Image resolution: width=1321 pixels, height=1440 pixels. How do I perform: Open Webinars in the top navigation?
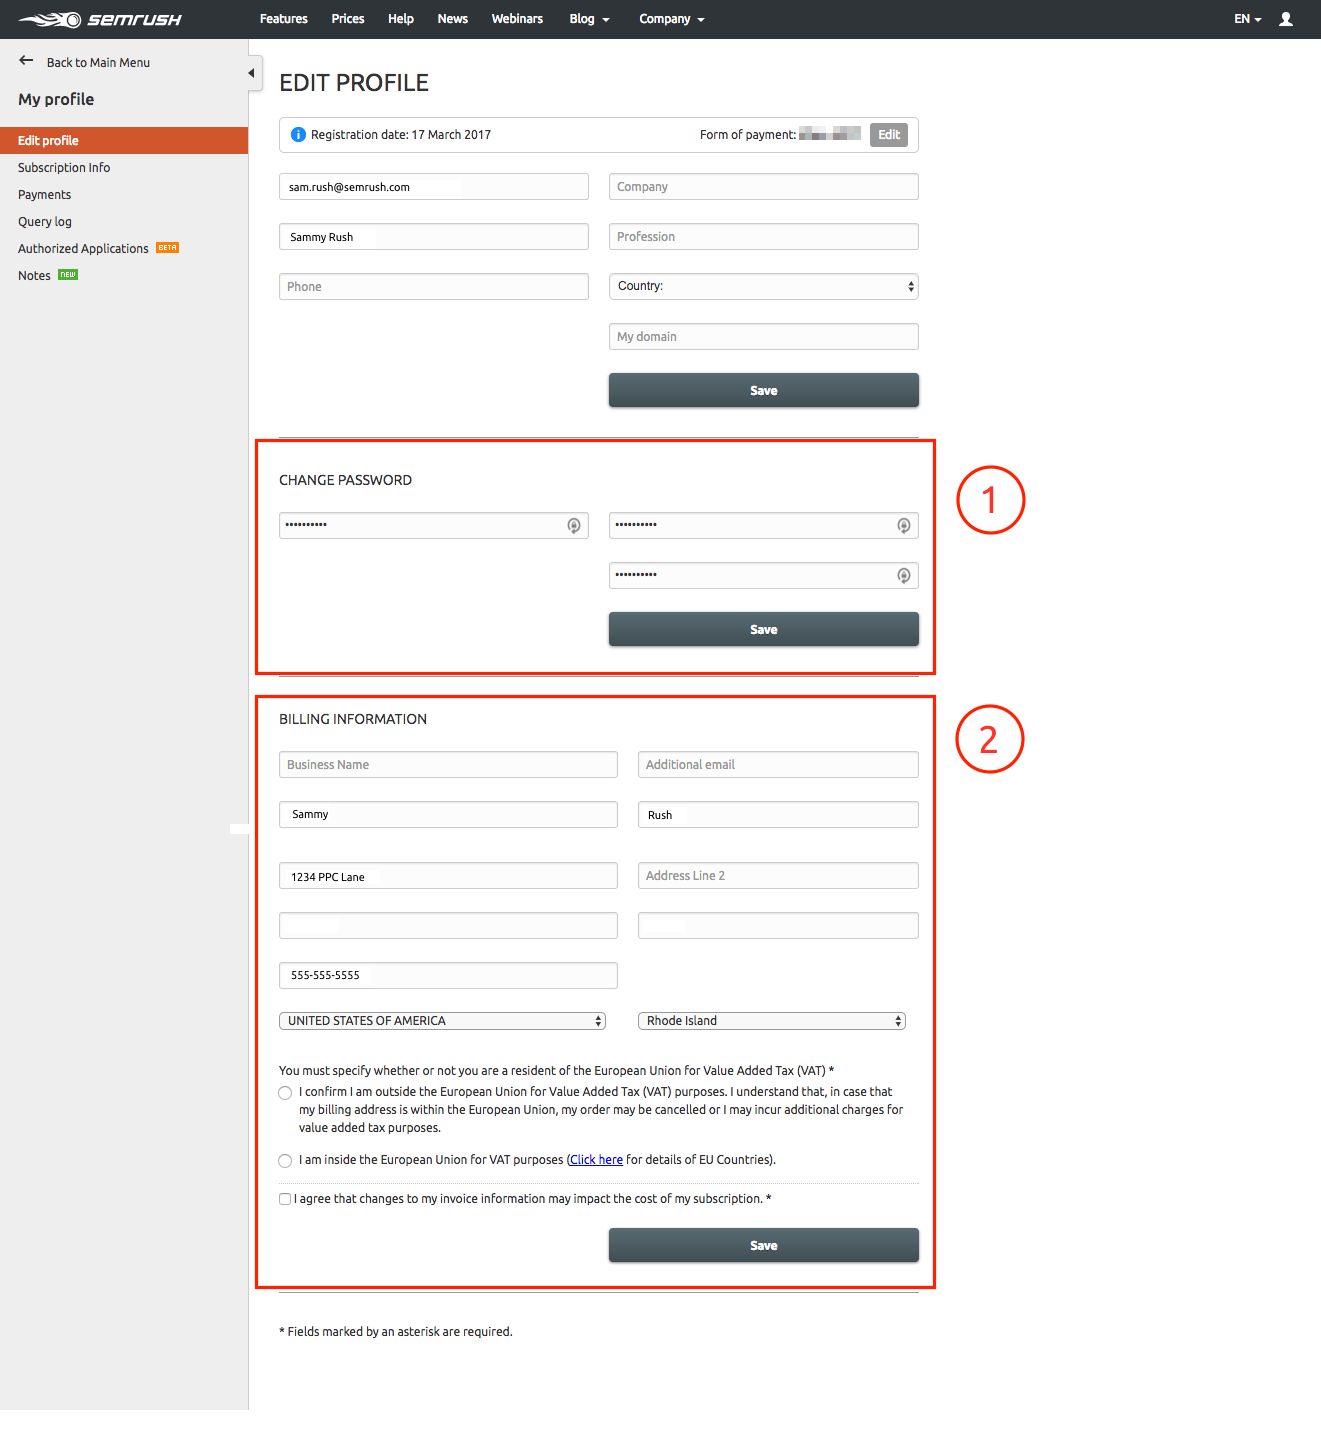click(x=517, y=19)
